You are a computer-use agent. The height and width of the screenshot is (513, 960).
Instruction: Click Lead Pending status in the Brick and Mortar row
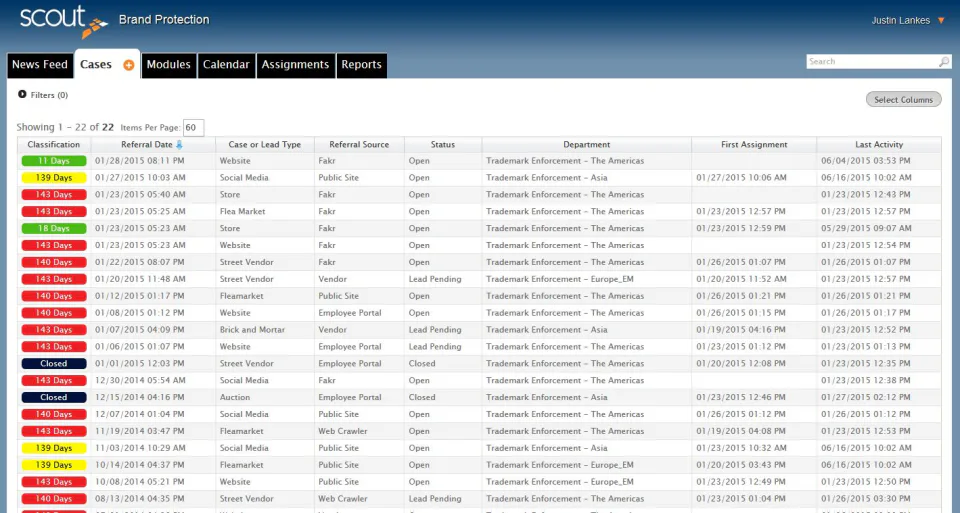pos(435,329)
